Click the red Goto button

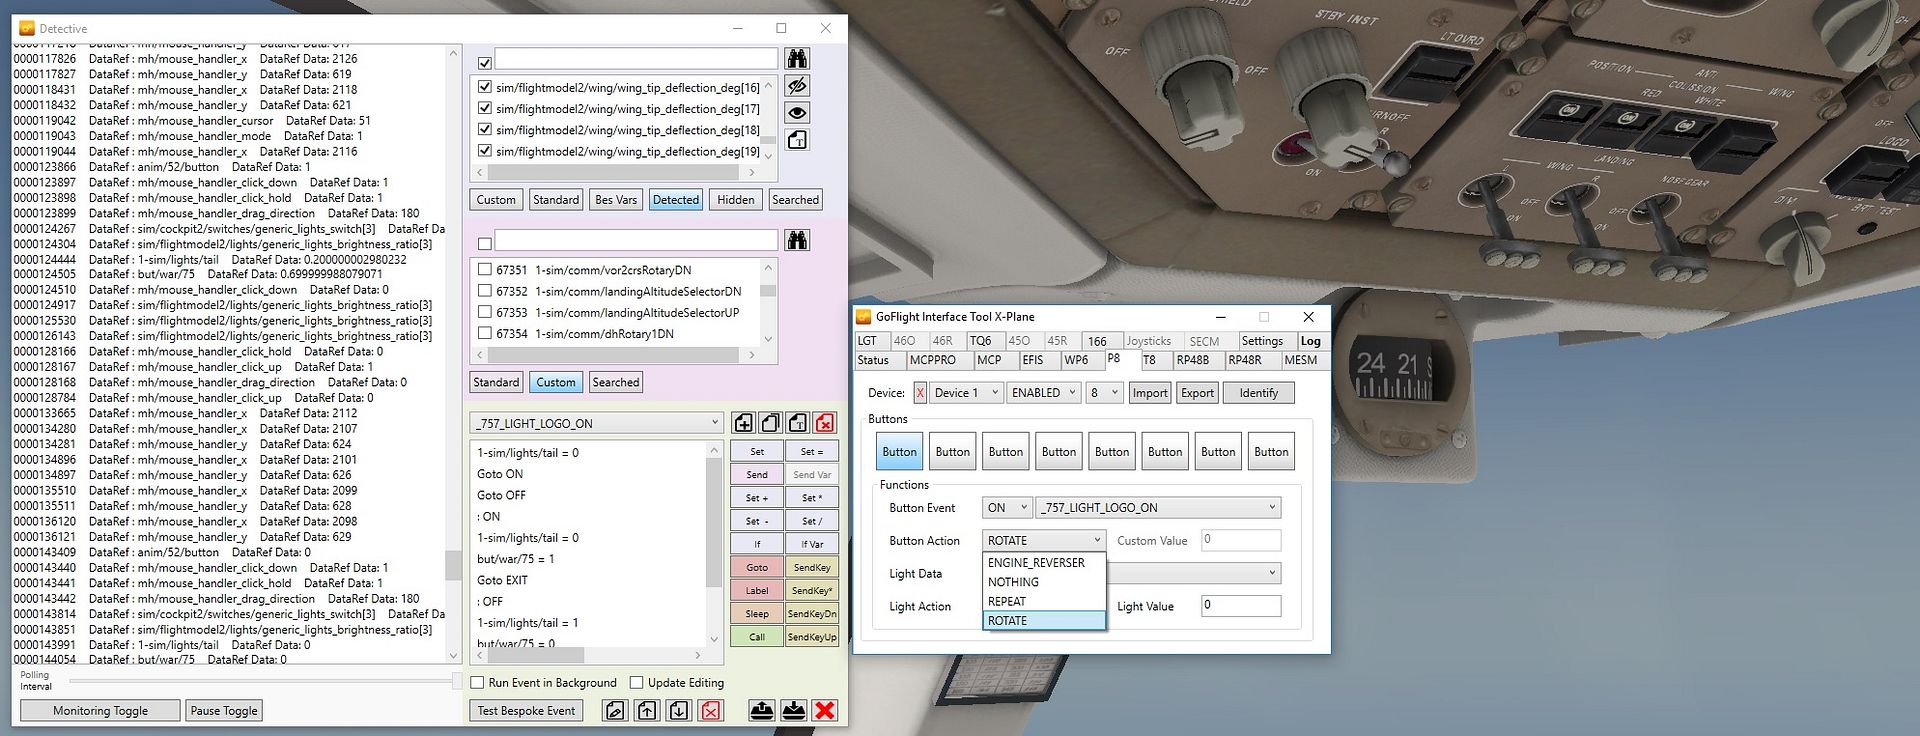tap(757, 567)
